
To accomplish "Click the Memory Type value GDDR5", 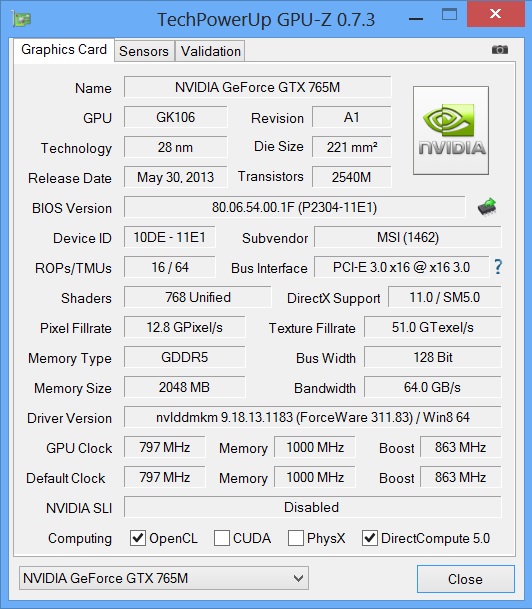I will (x=184, y=357).
